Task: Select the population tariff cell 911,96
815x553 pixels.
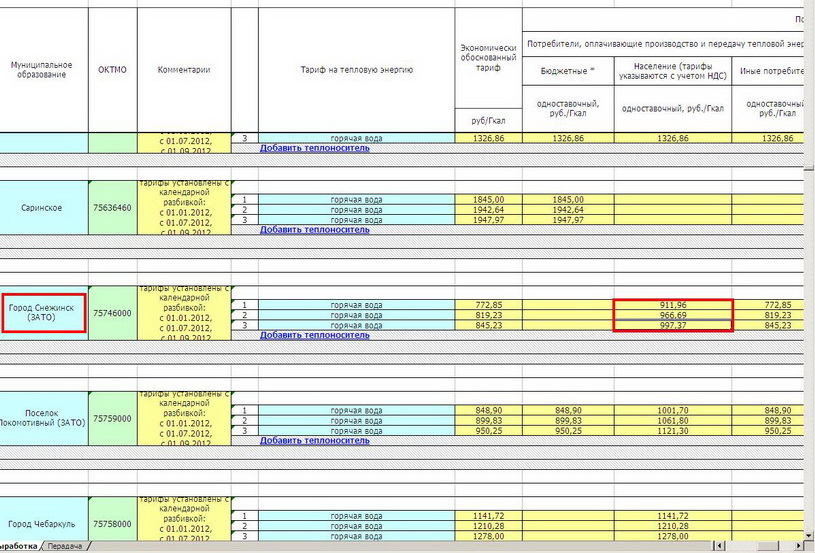Action: [673, 304]
